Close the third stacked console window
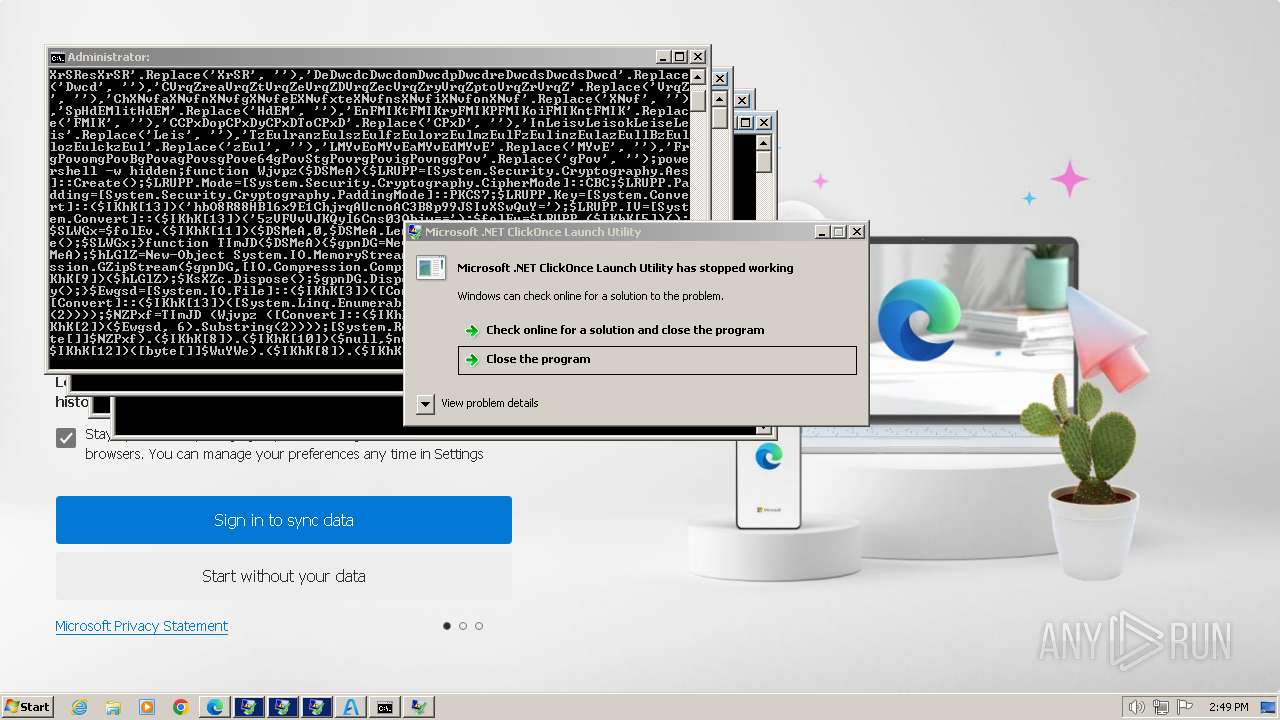 (x=742, y=100)
